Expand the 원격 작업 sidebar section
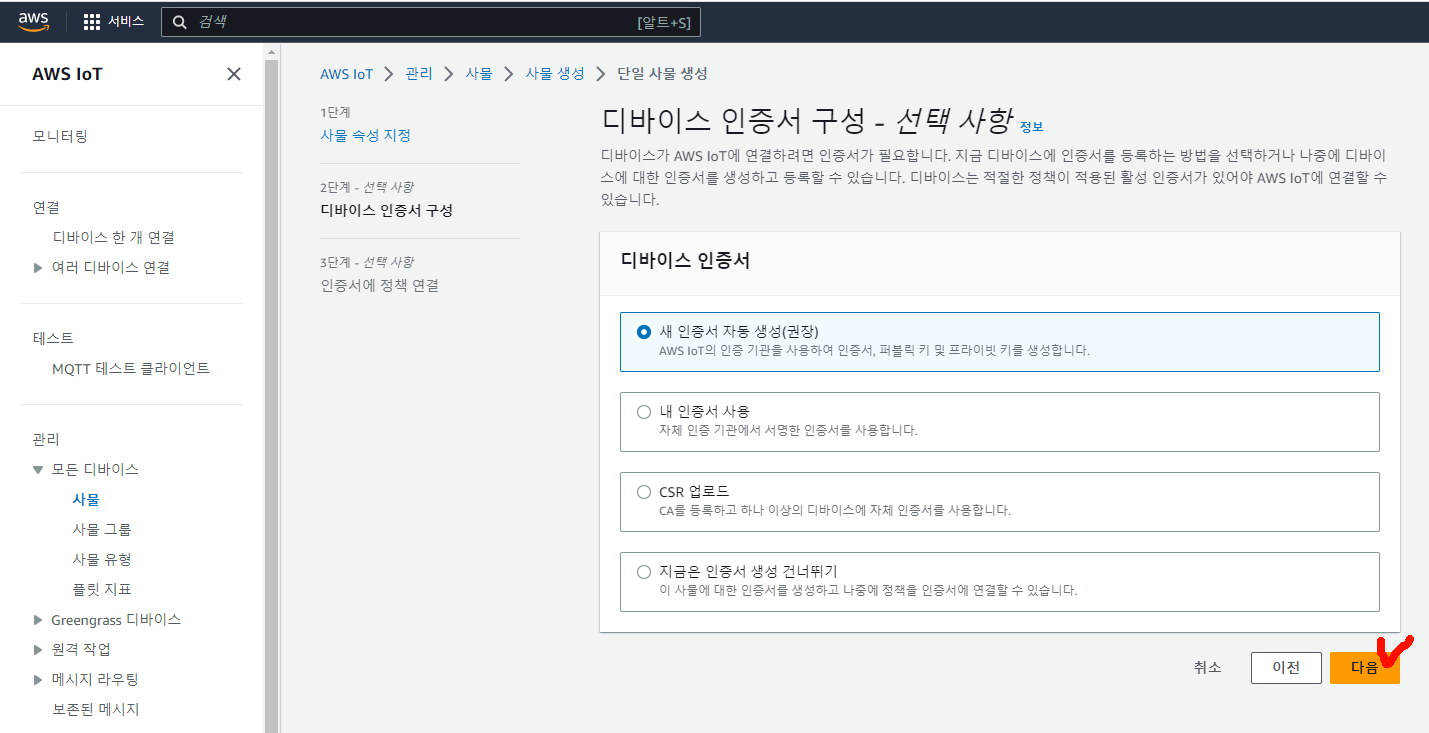 (38, 649)
